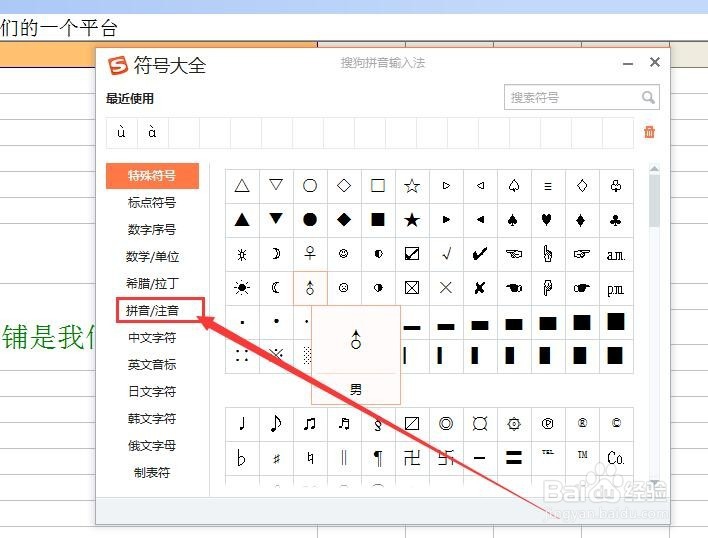Insert the solid spade suit symbol
708x538 pixels.
pyautogui.click(x=513, y=220)
